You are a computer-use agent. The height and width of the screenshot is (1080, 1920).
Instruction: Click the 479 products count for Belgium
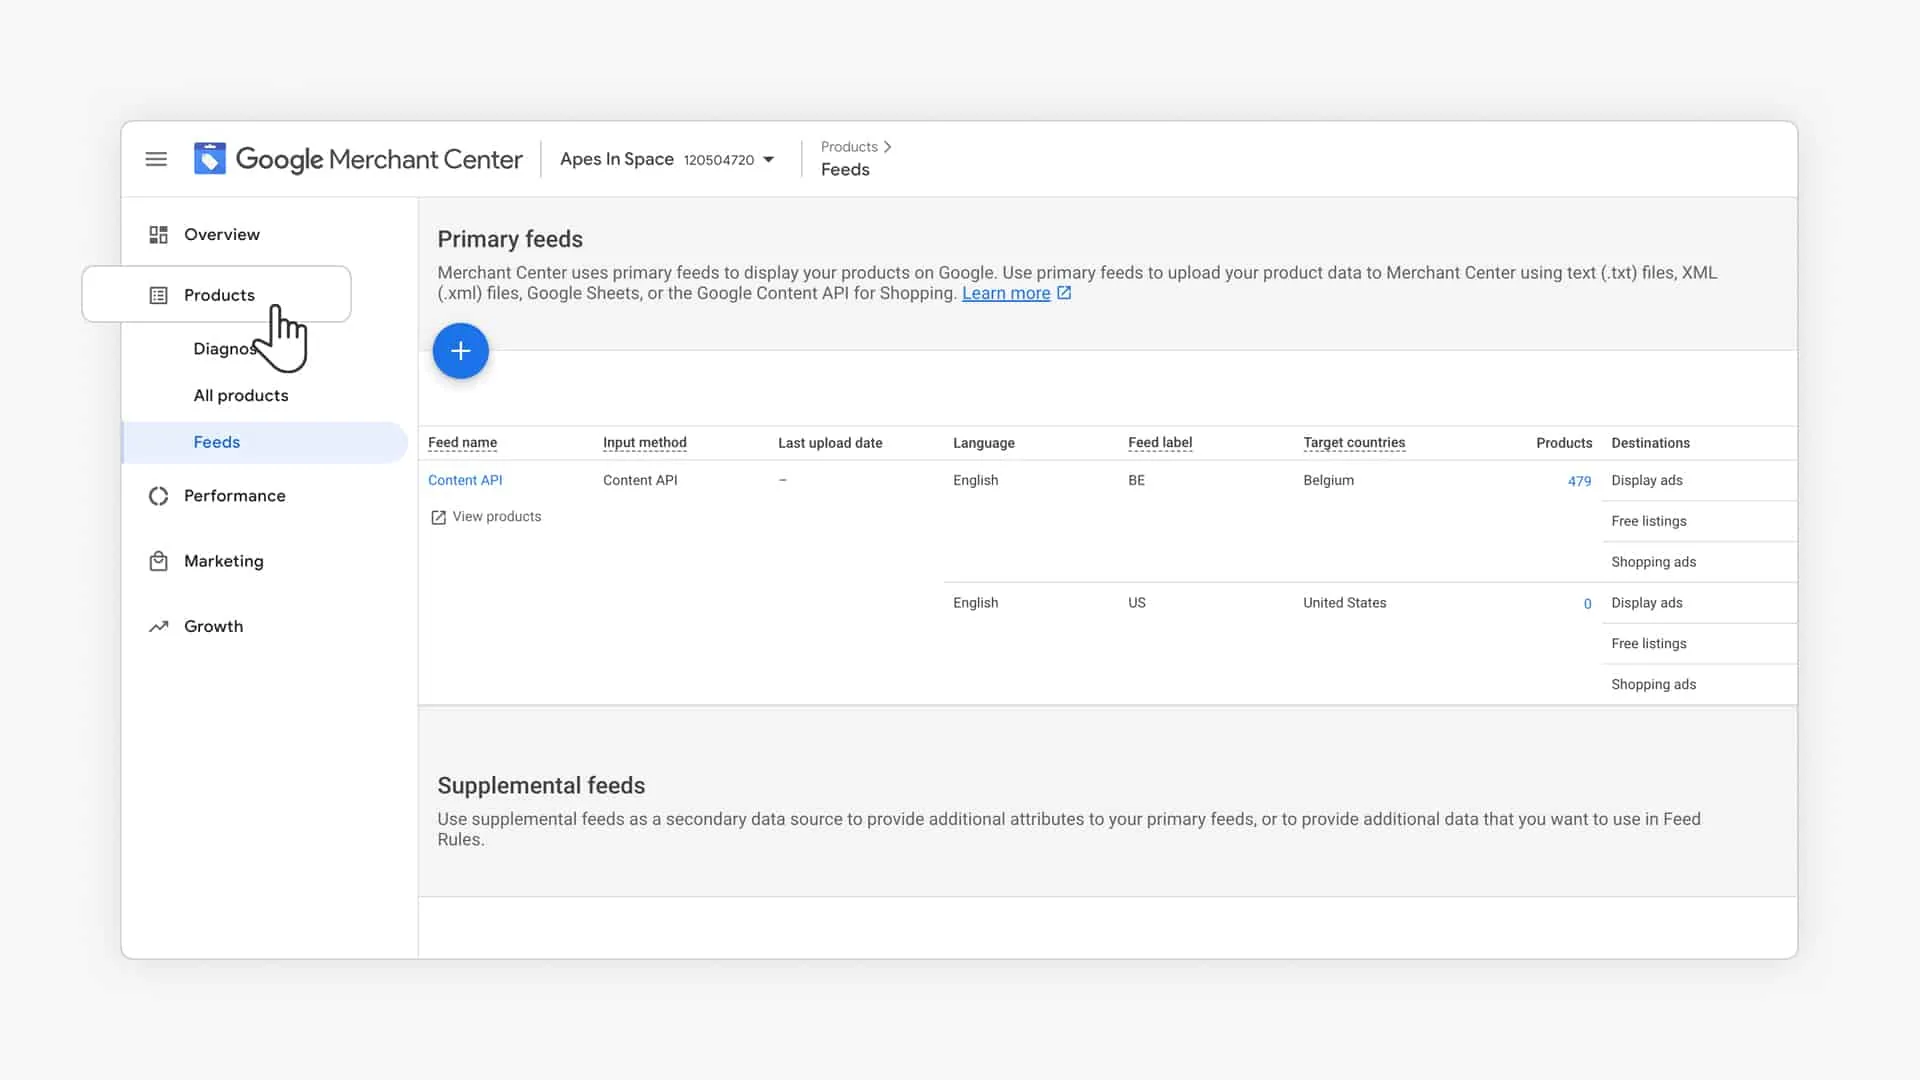[1578, 481]
